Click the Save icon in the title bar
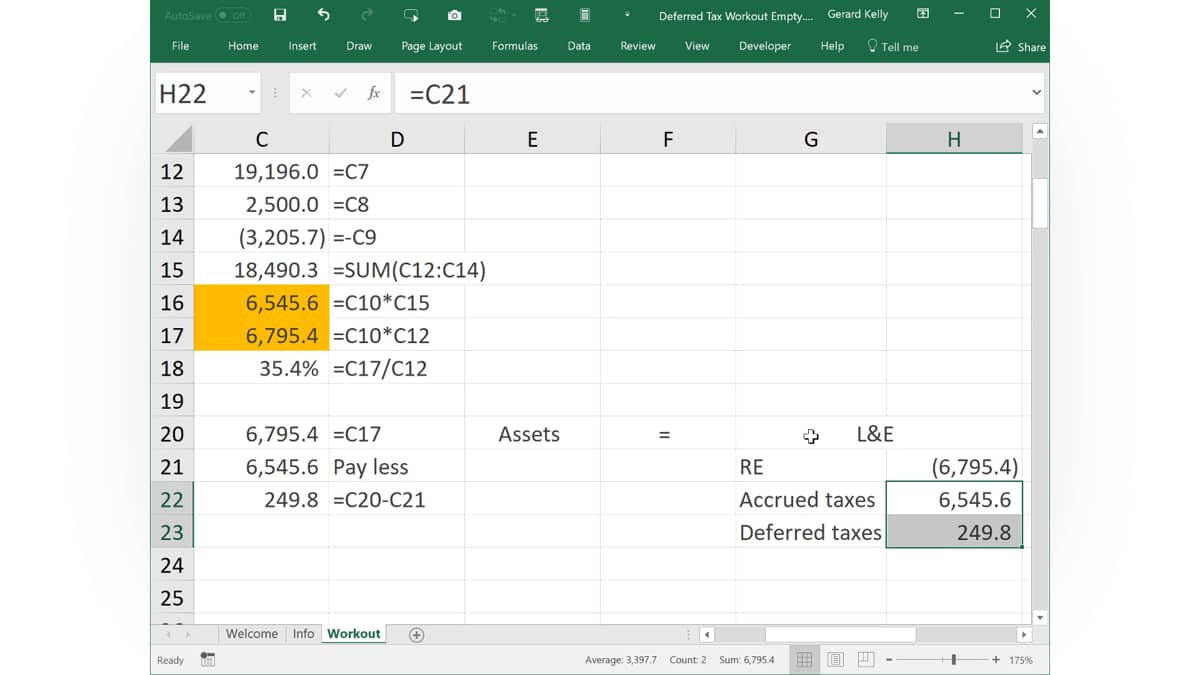 point(280,15)
